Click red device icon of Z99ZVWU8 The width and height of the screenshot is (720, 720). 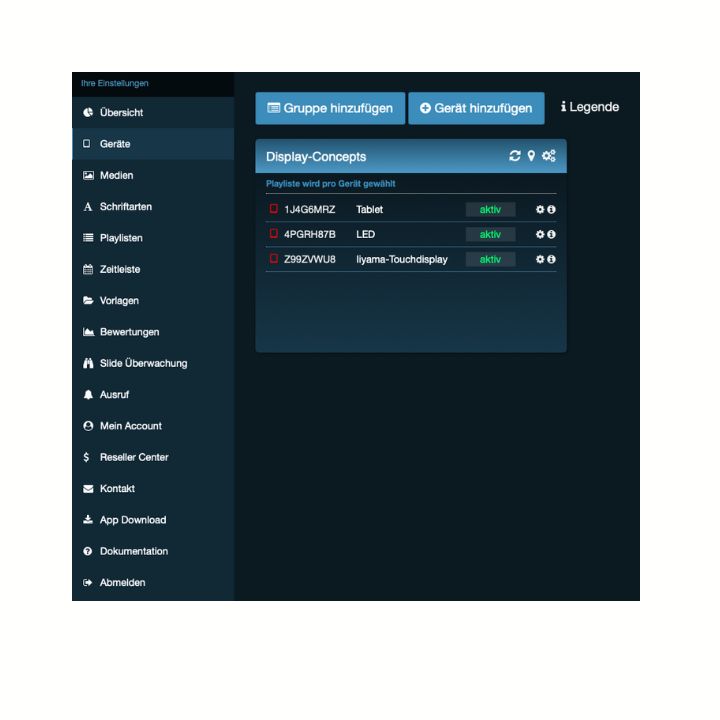point(274,259)
